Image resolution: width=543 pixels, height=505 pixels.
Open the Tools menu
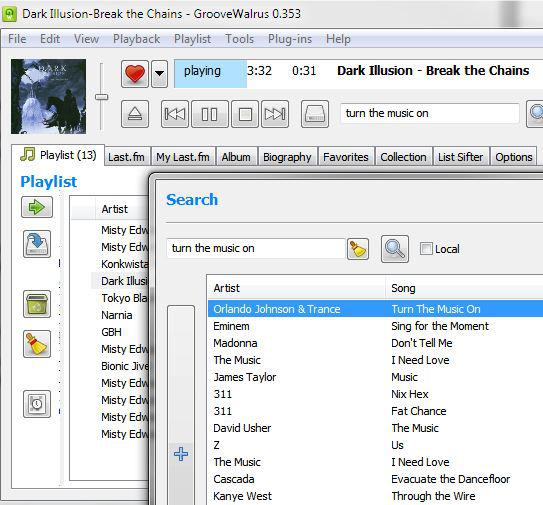[x=240, y=39]
